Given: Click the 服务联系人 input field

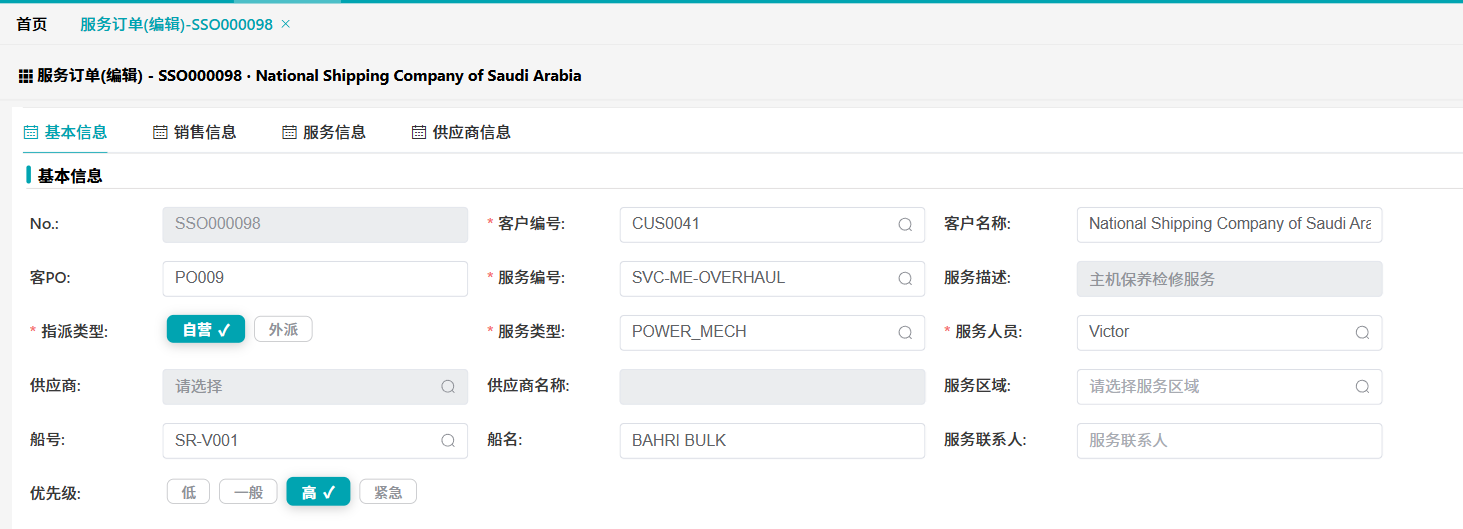Looking at the screenshot, I should (x=1229, y=441).
